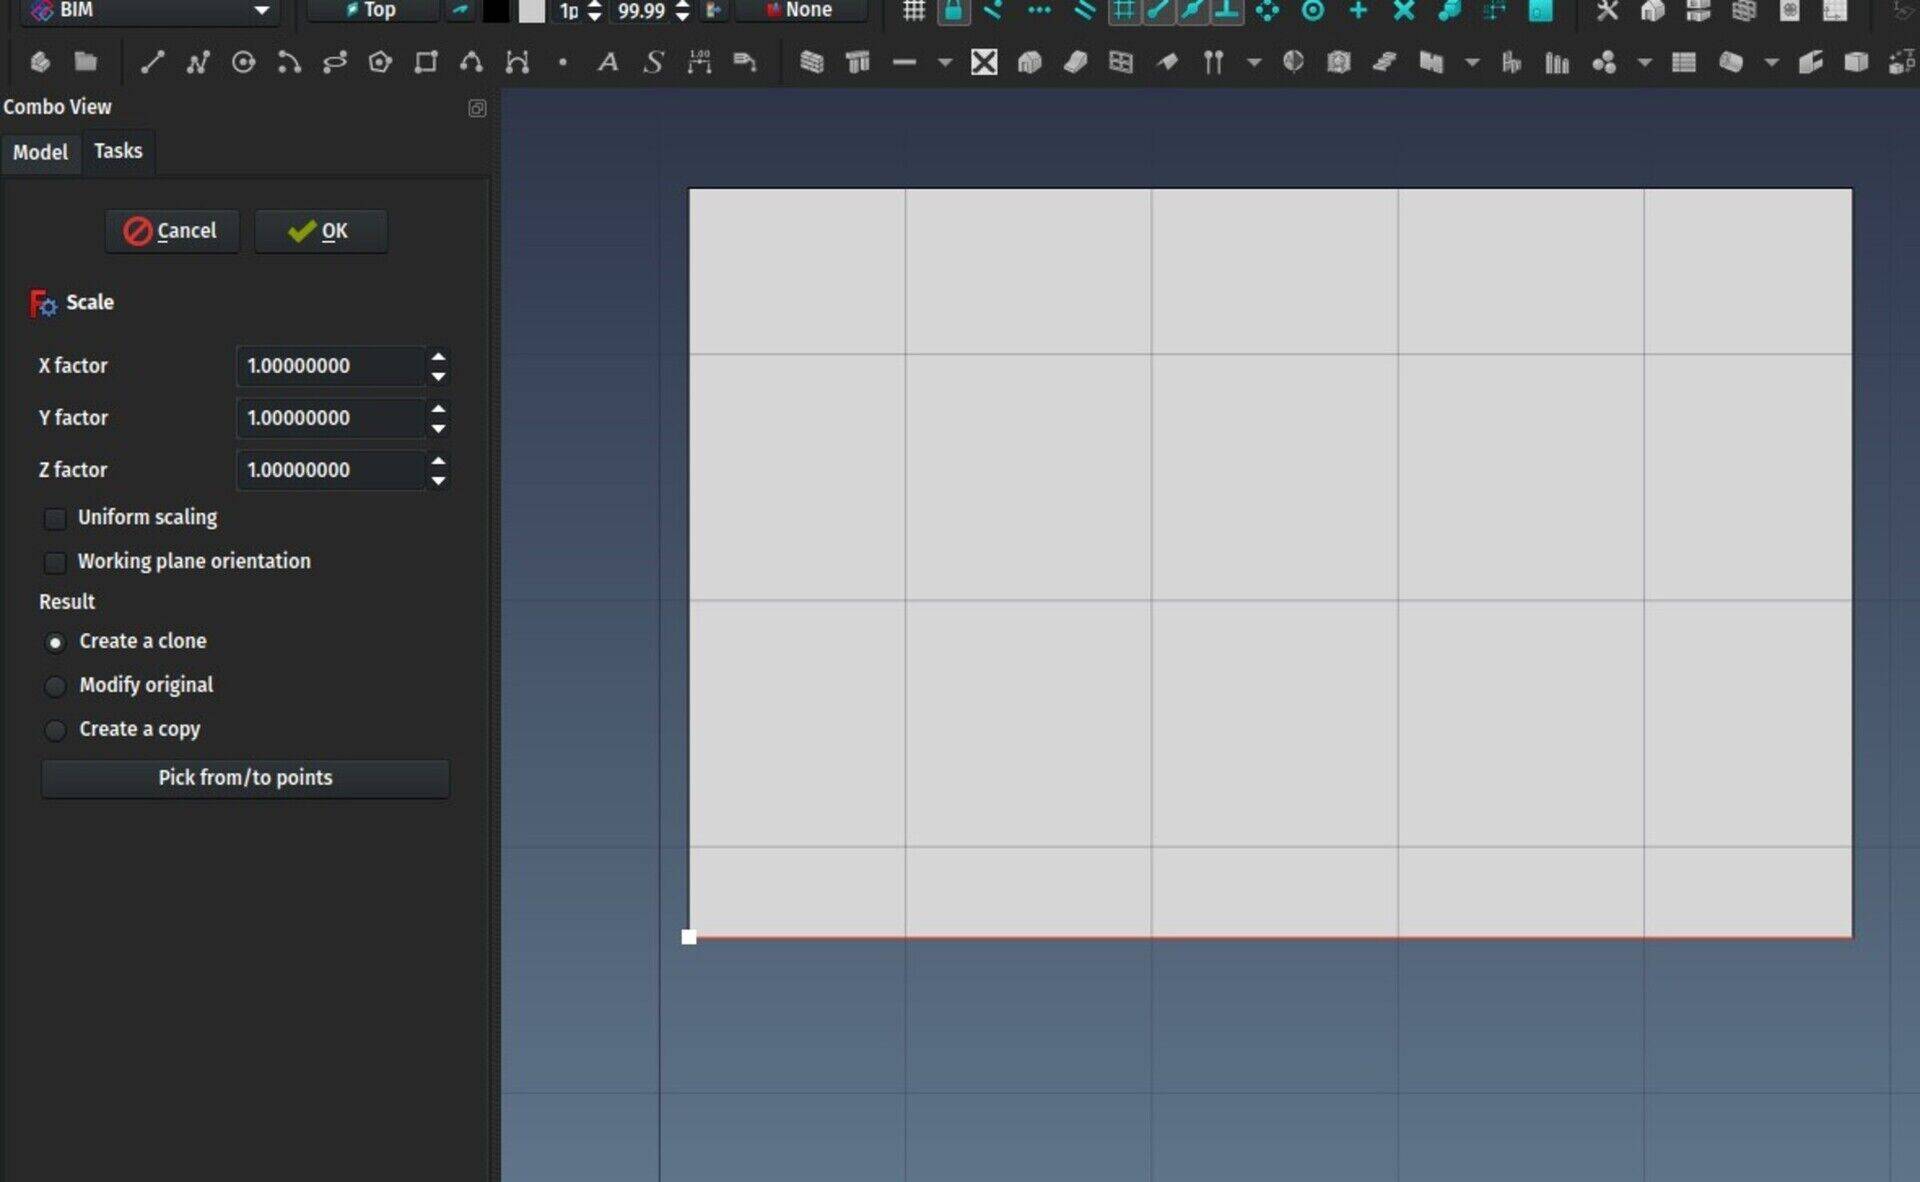The height and width of the screenshot is (1182, 1920).
Task: Click the Top working plane button
Action: point(372,11)
